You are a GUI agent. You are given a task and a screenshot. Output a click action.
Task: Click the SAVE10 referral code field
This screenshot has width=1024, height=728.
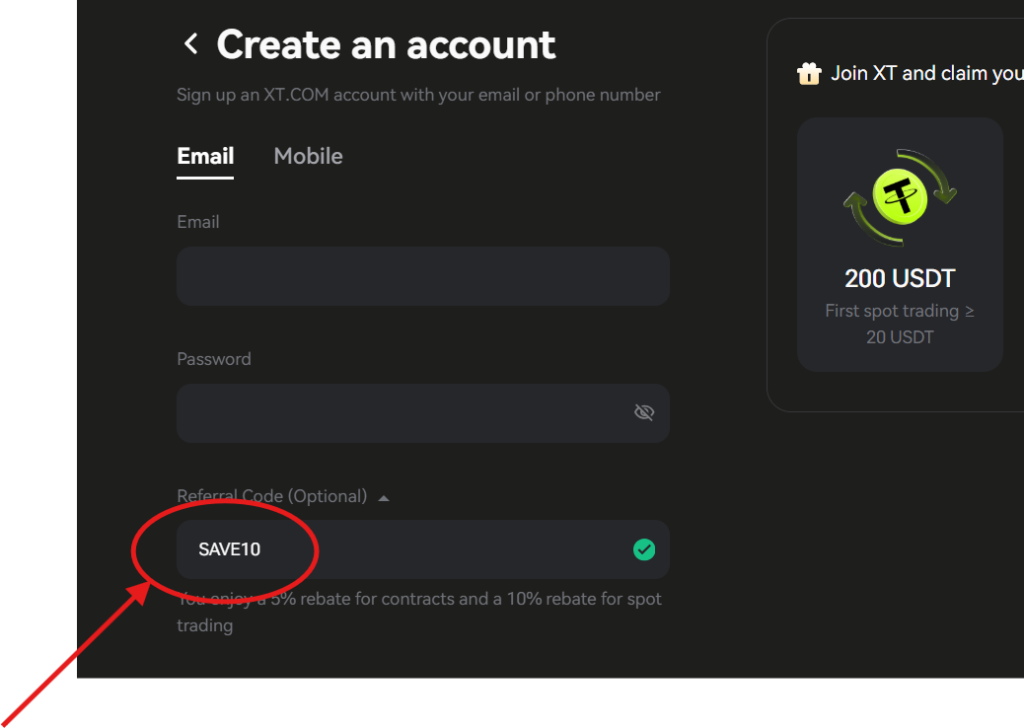(422, 549)
